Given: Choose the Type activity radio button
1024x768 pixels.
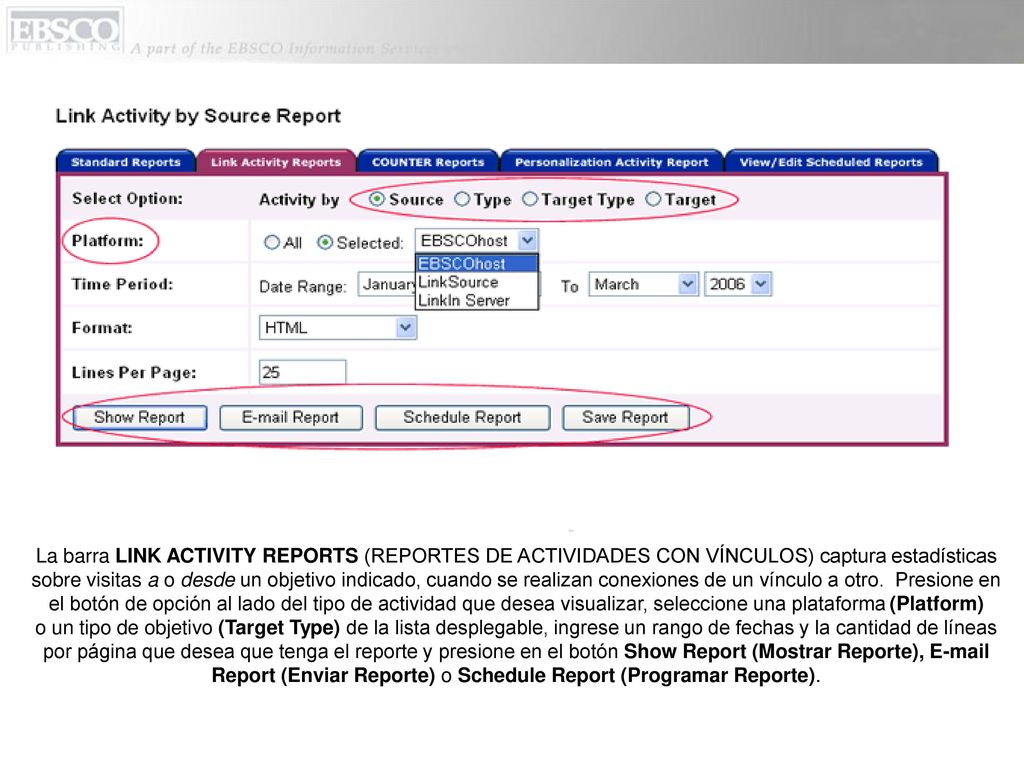Looking at the screenshot, I should (462, 199).
